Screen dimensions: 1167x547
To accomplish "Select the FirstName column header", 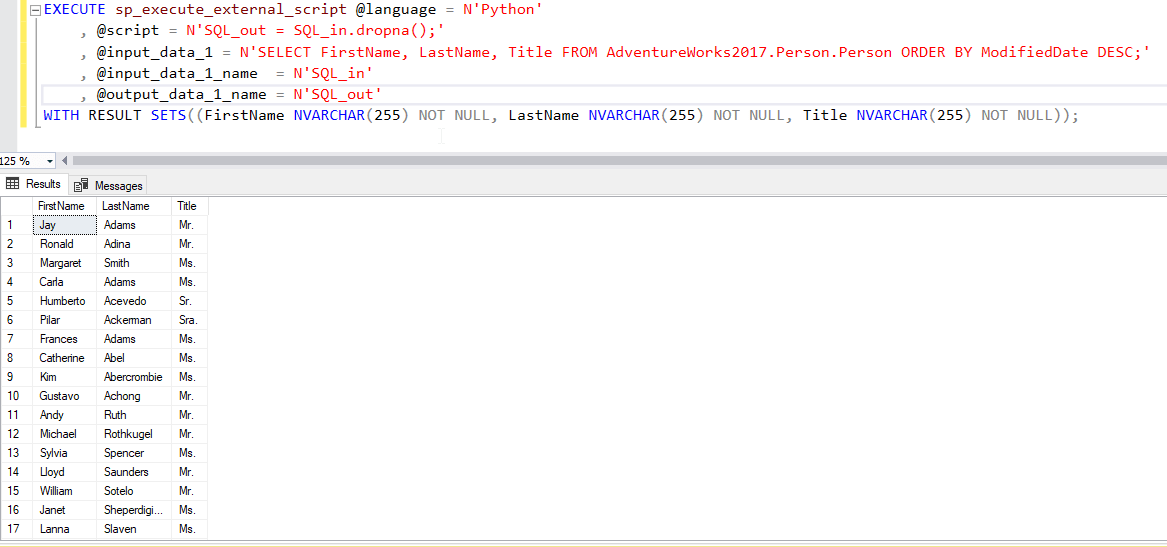I will [65, 206].
